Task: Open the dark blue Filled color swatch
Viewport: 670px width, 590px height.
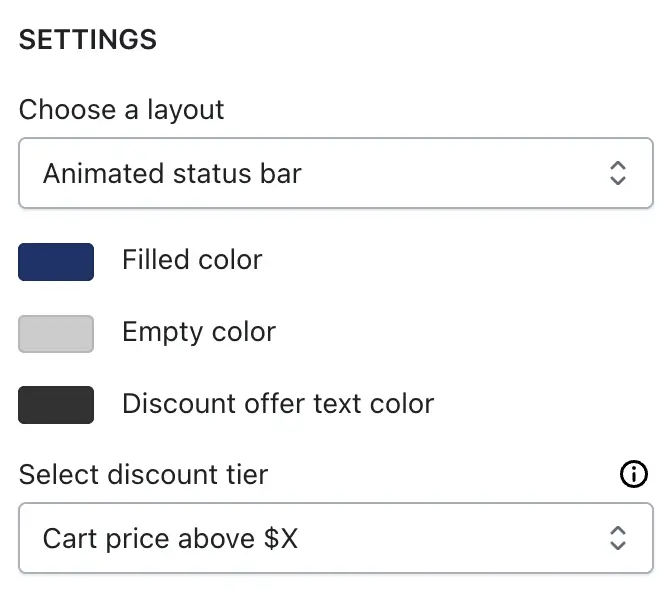Action: [x=56, y=262]
